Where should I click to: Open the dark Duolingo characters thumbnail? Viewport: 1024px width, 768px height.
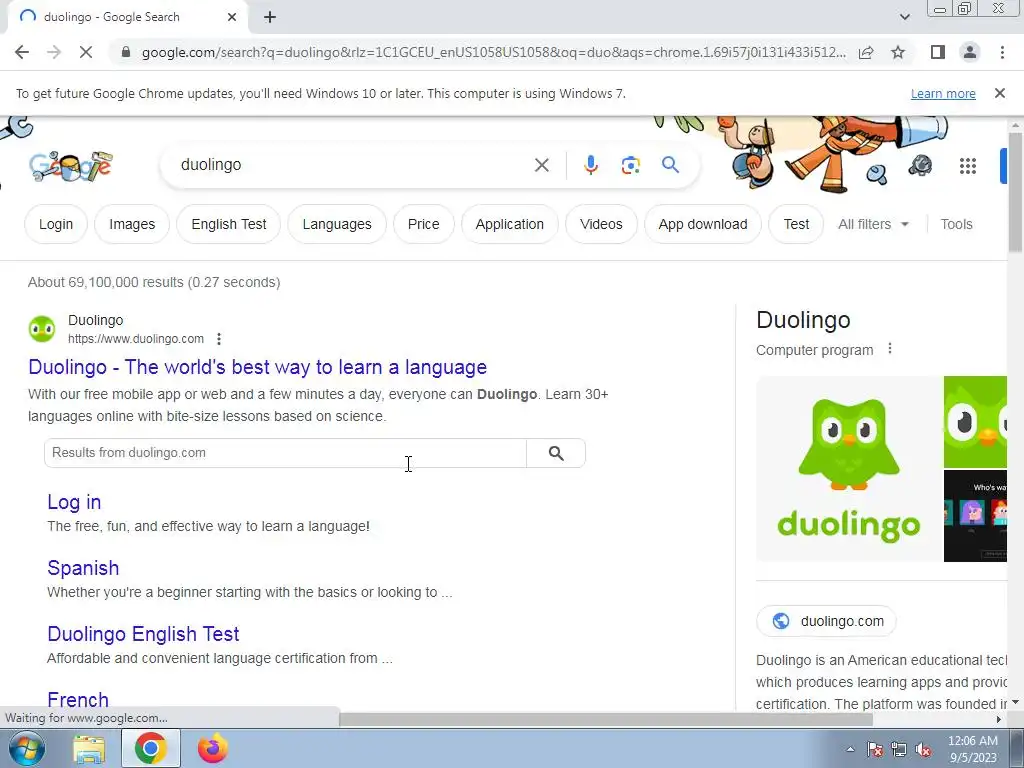[976, 516]
